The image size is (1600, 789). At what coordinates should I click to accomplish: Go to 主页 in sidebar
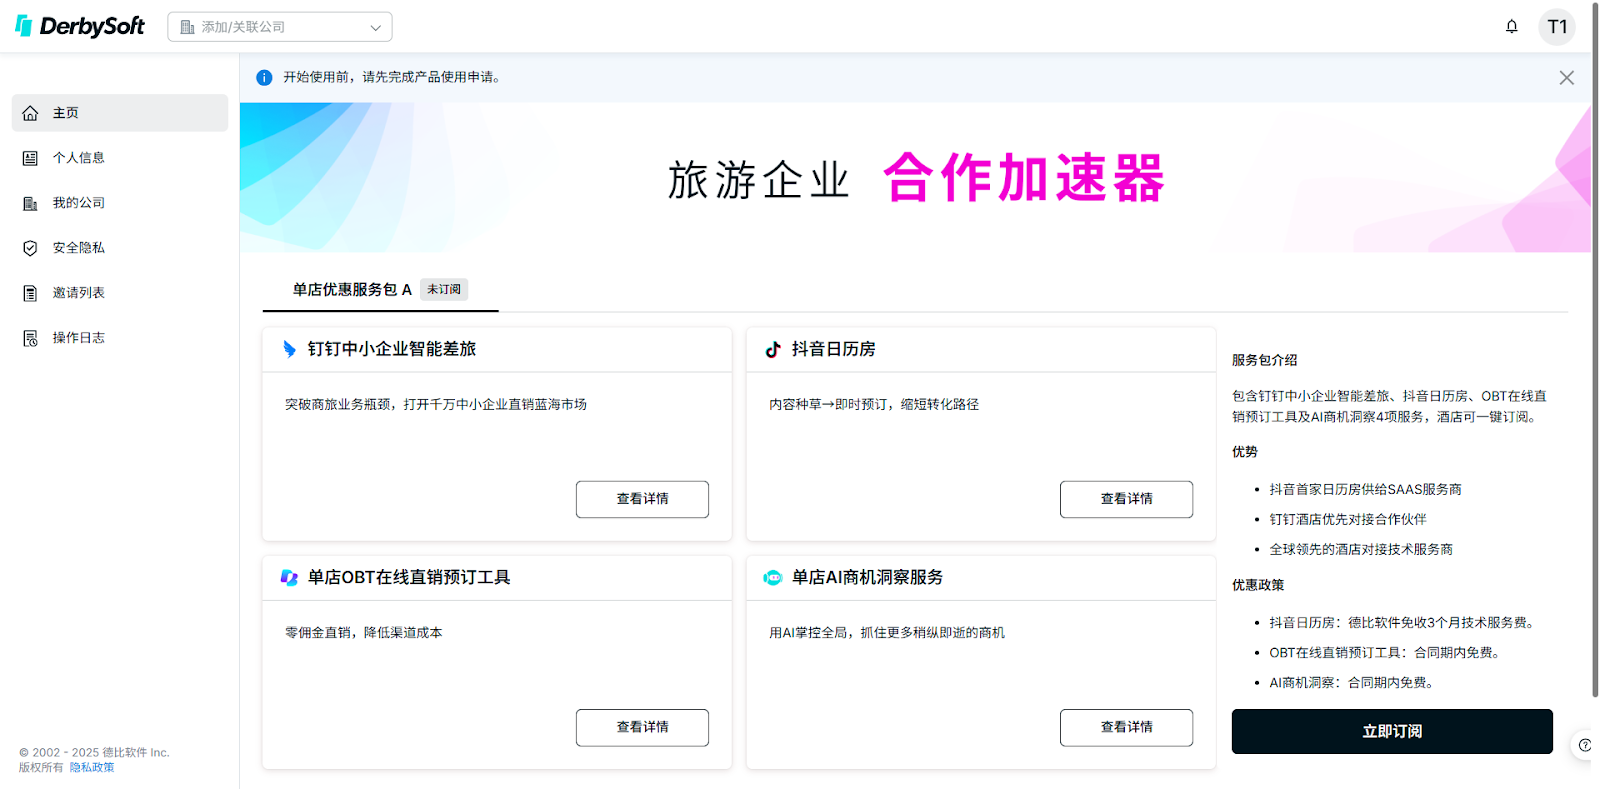(x=120, y=113)
